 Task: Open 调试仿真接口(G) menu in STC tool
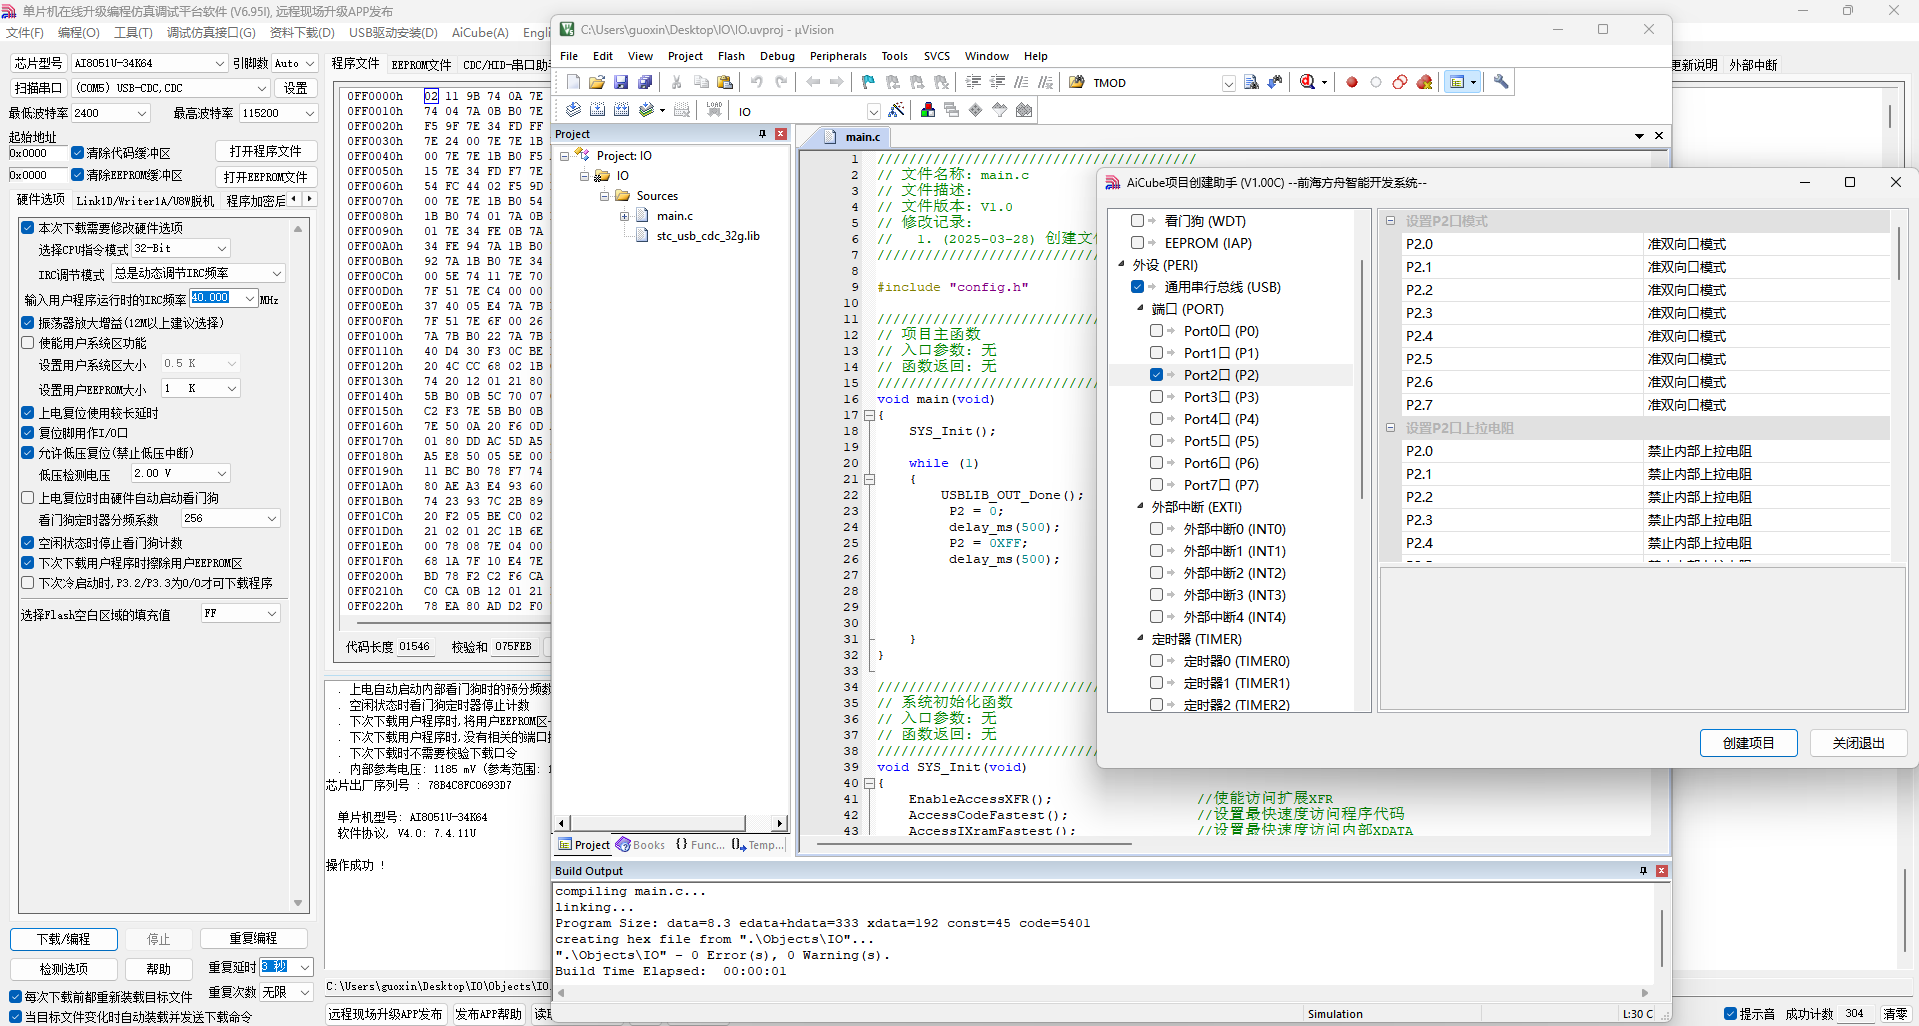click(211, 32)
